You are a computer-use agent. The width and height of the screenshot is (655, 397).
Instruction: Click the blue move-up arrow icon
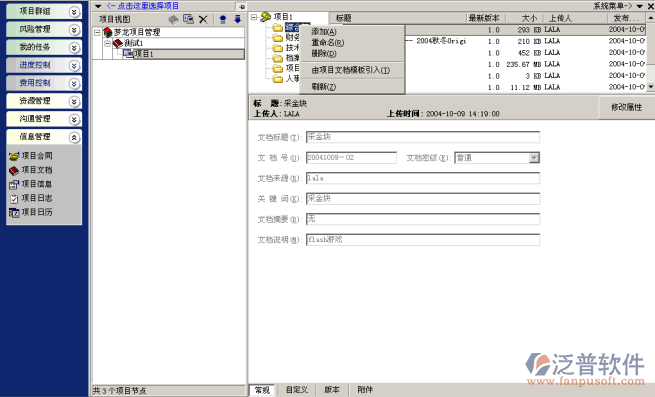click(x=223, y=19)
